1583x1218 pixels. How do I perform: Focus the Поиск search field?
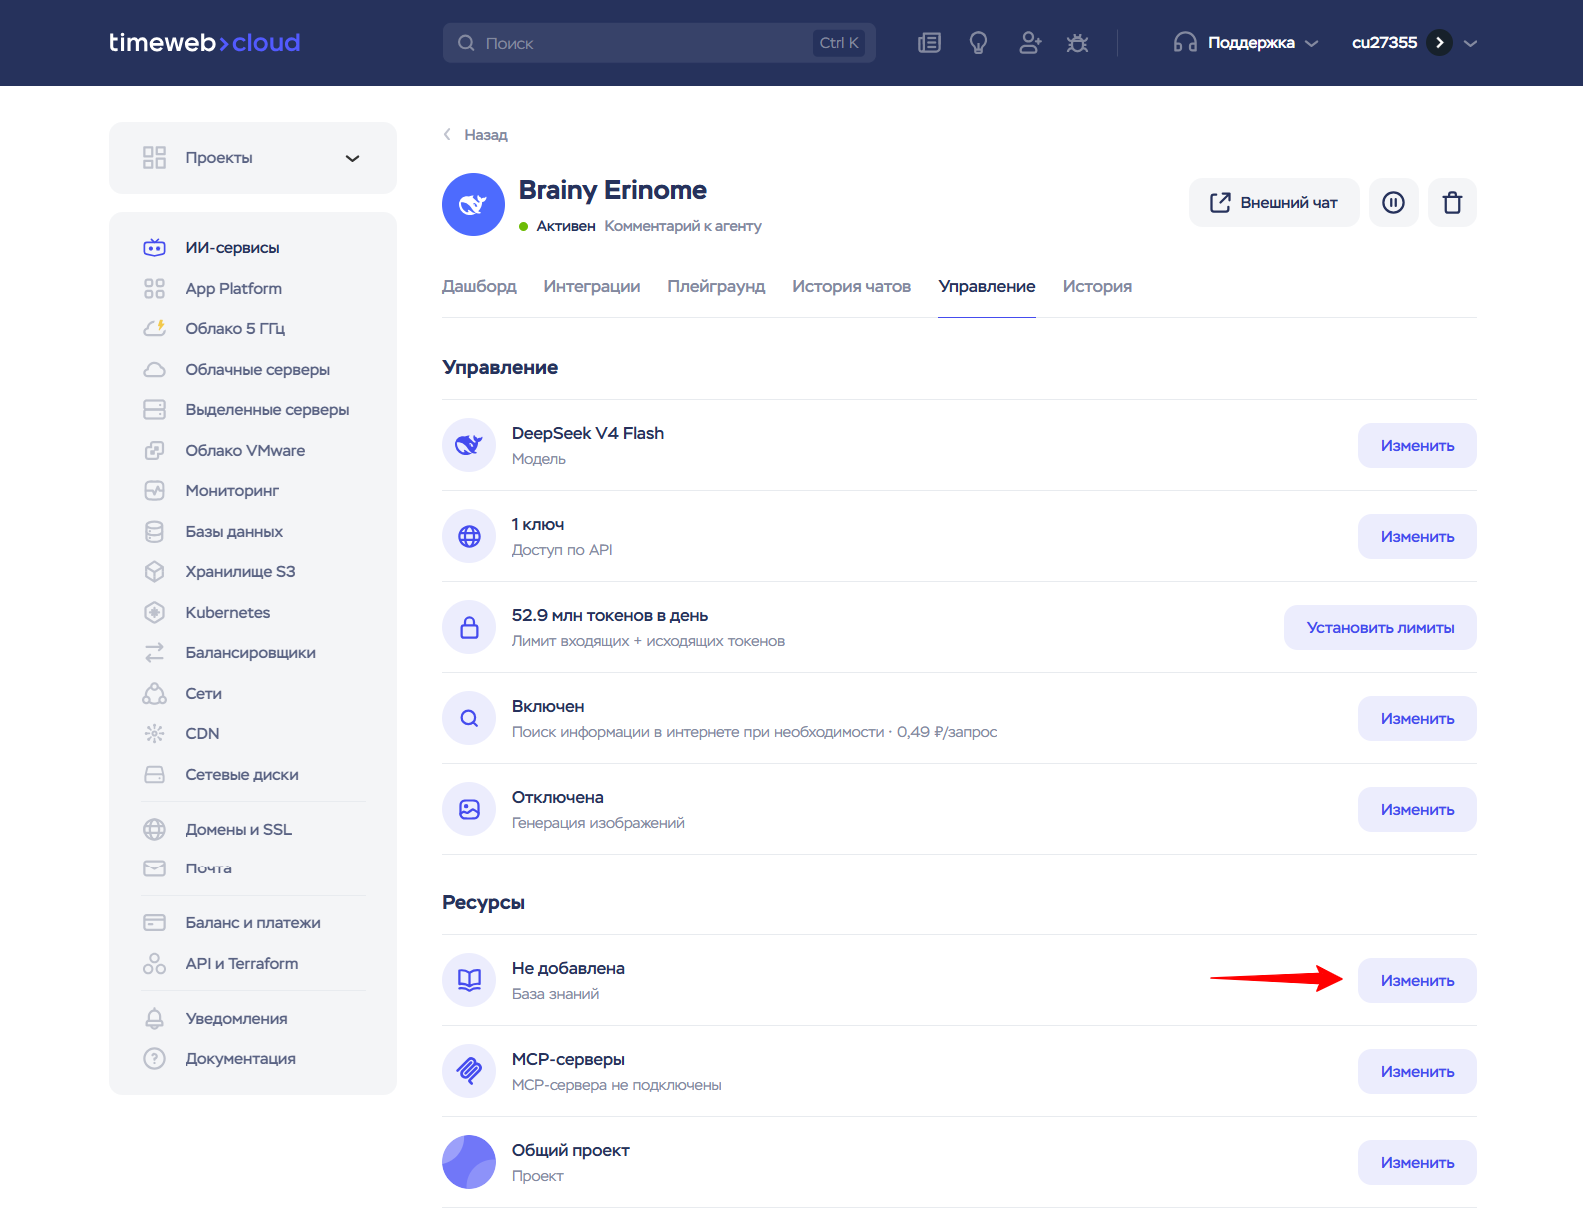coord(659,43)
